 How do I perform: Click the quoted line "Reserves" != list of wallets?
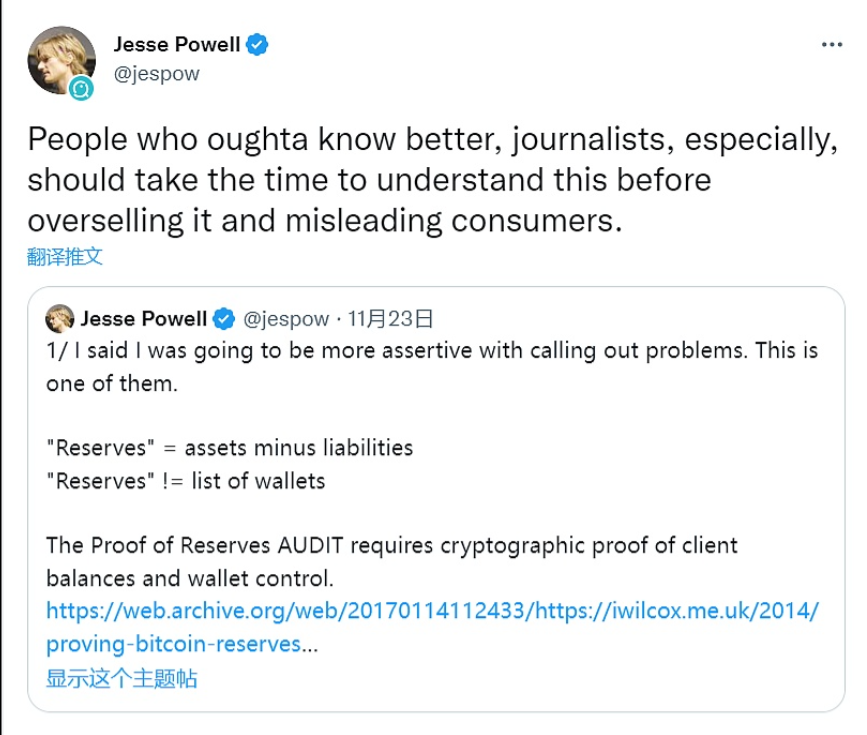(x=185, y=481)
